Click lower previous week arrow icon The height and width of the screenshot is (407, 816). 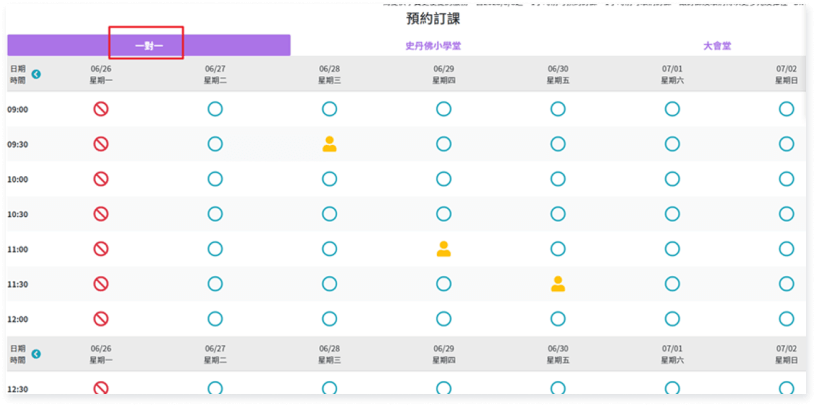[36, 353]
